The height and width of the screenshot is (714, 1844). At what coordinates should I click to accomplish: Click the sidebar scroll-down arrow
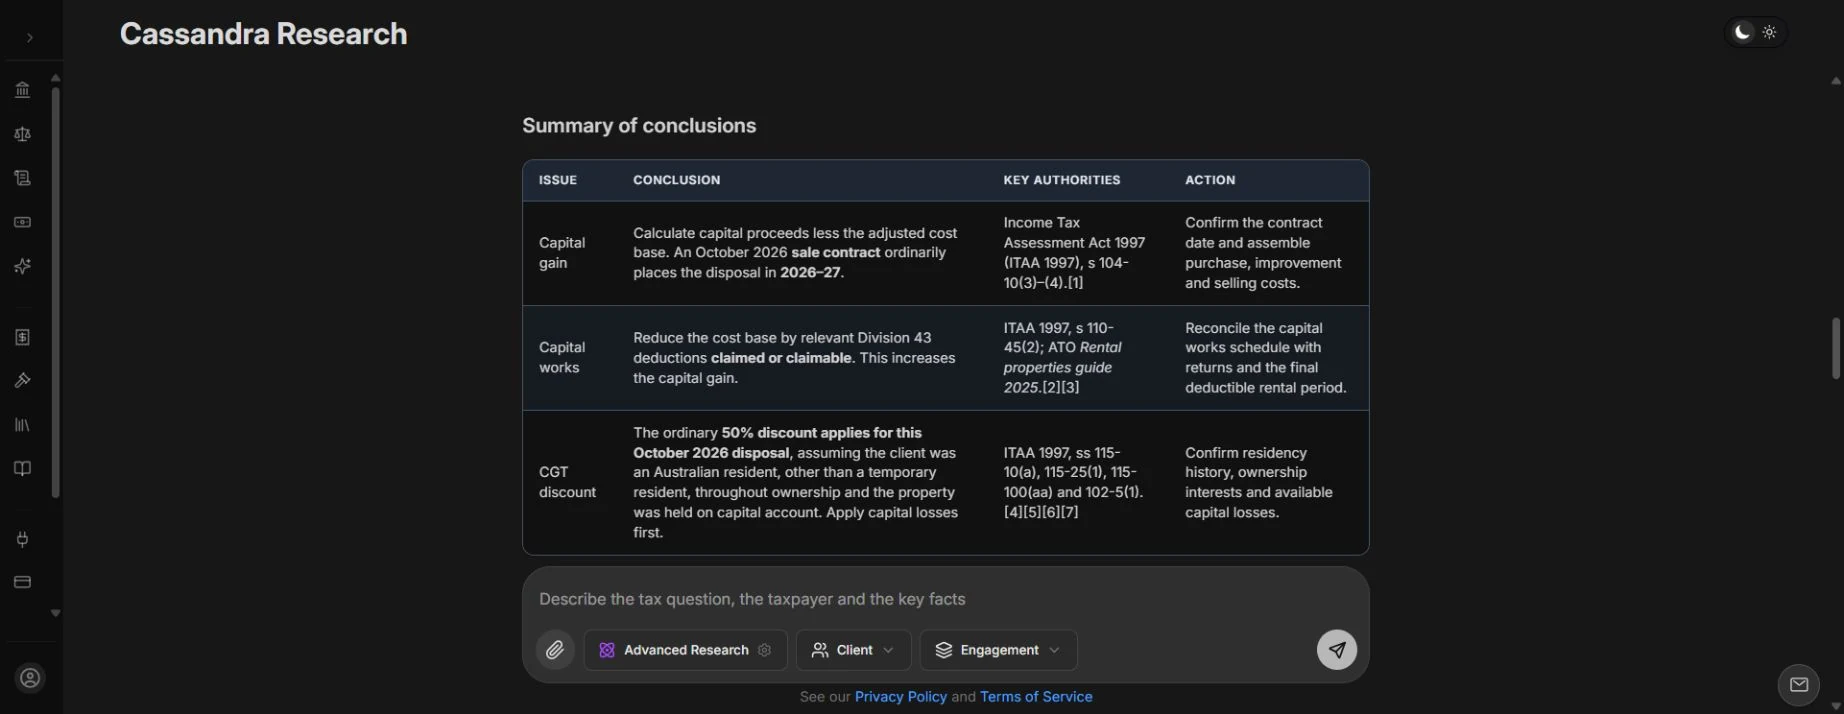[x=56, y=613]
